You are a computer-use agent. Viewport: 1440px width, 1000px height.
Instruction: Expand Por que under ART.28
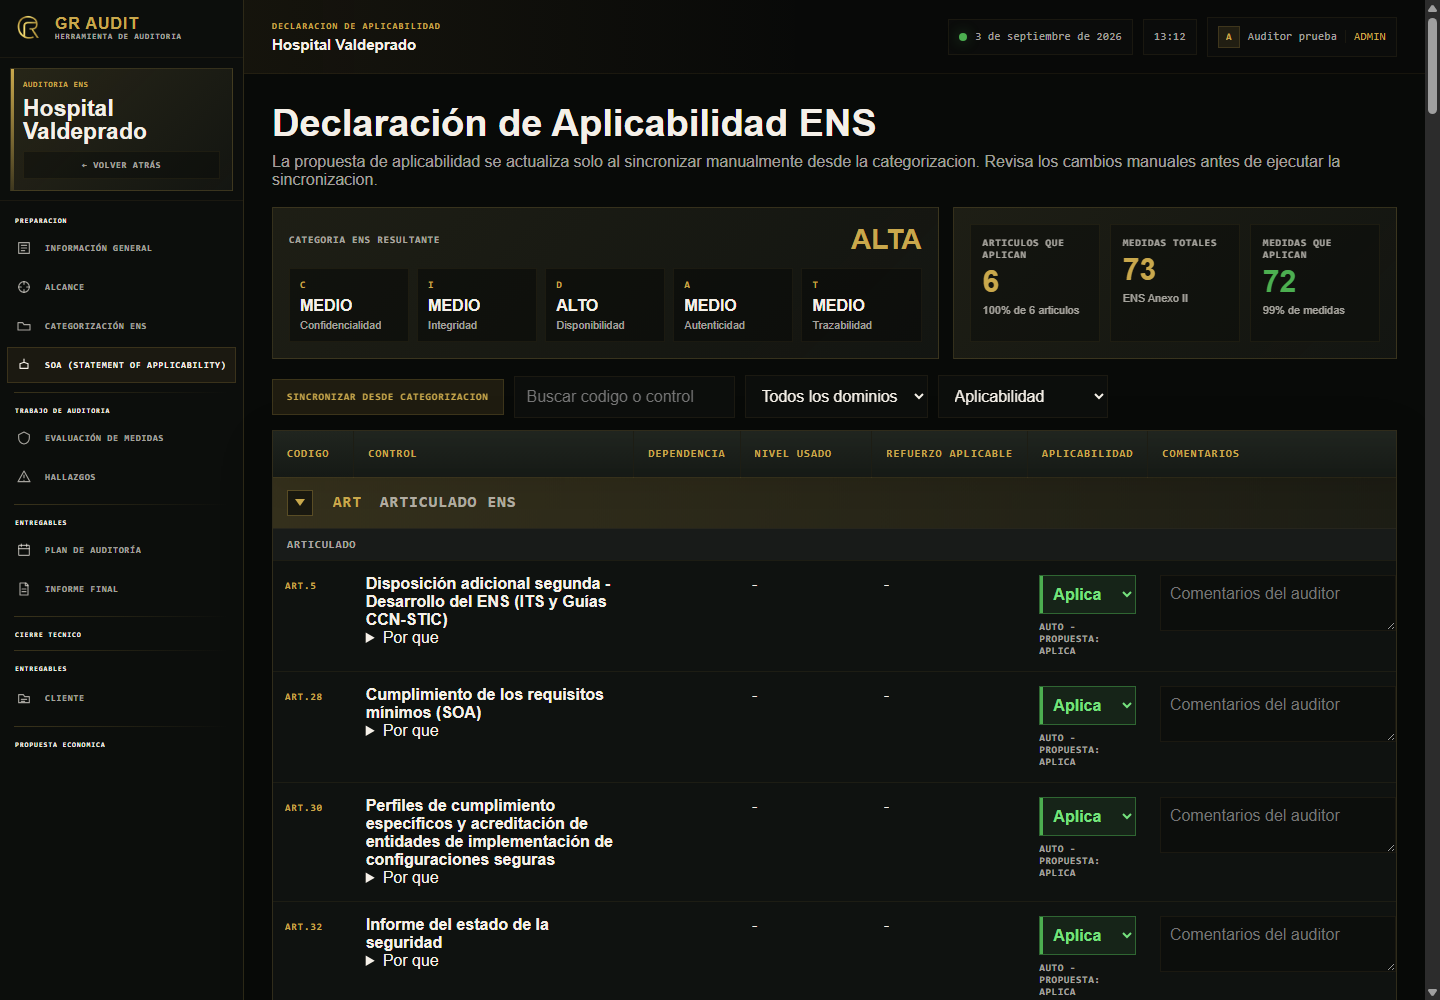[x=402, y=731]
